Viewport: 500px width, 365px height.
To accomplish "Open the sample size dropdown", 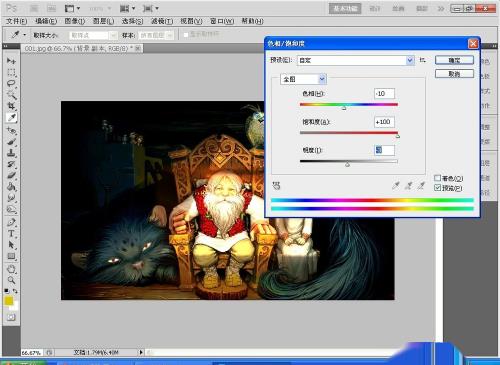I will coord(93,35).
